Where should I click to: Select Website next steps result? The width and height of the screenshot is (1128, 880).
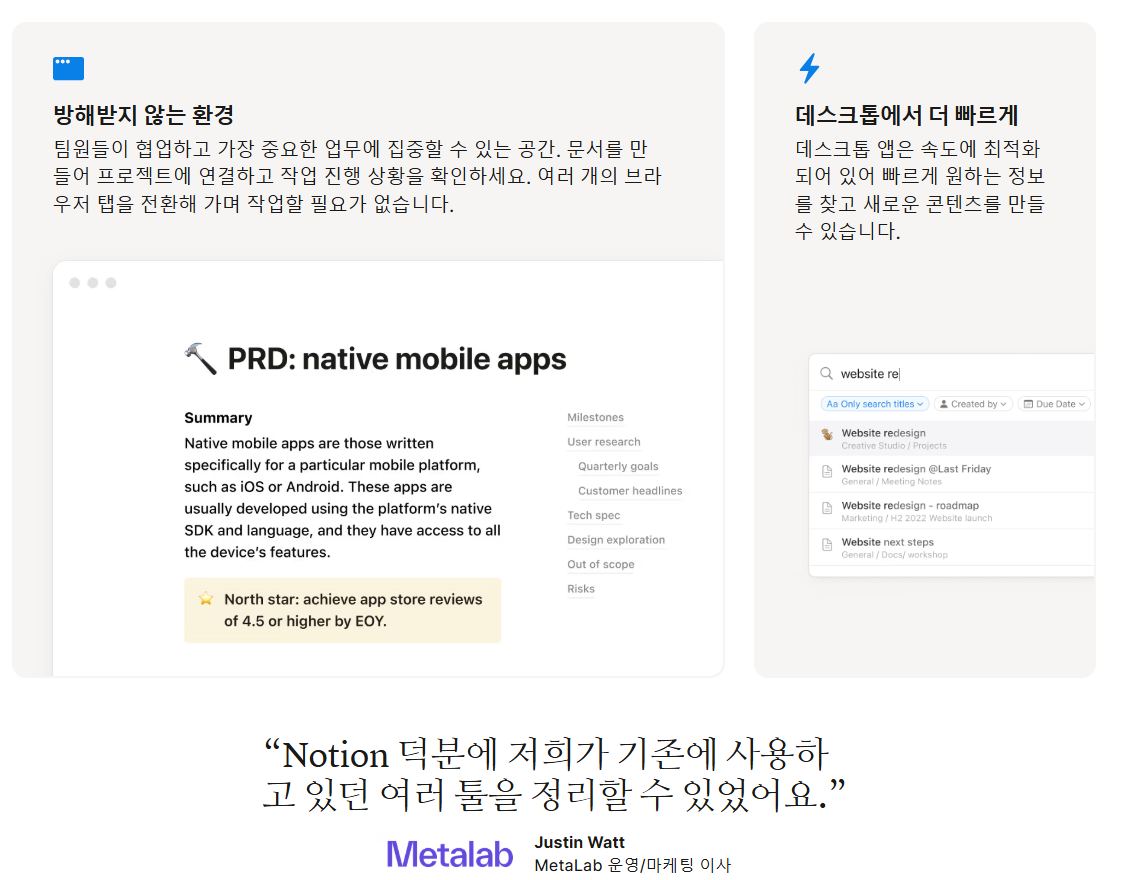coord(952,548)
